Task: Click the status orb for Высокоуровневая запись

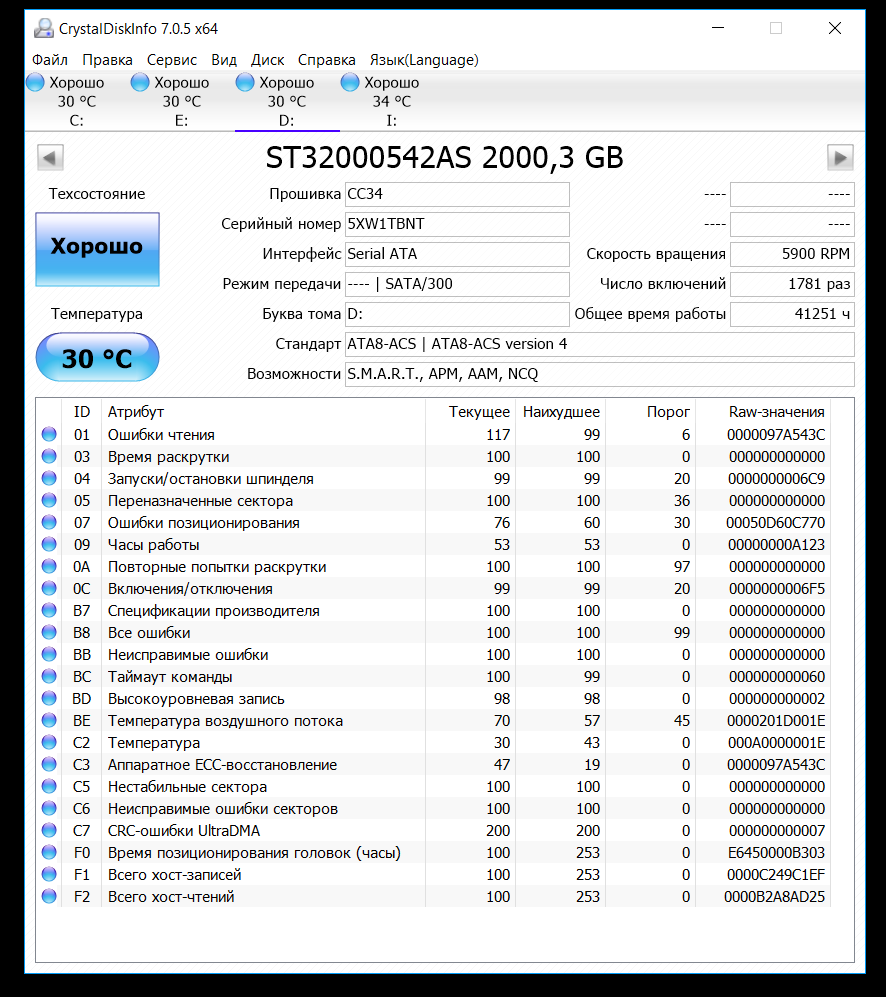Action: [x=49, y=698]
